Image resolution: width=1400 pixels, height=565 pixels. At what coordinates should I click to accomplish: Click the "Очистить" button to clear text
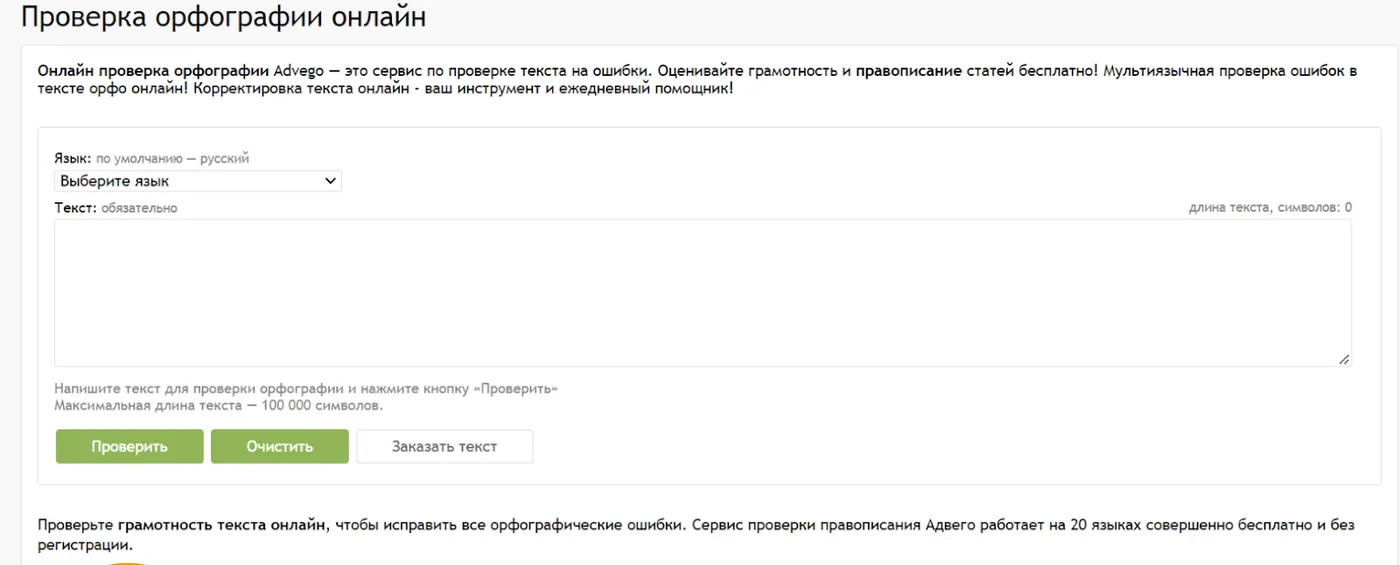[280, 447]
